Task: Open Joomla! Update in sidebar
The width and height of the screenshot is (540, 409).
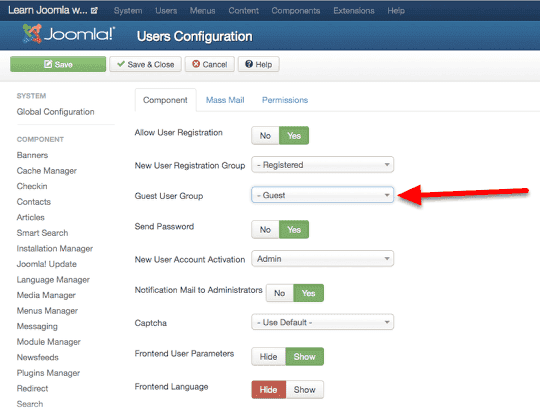Action: coord(47,264)
